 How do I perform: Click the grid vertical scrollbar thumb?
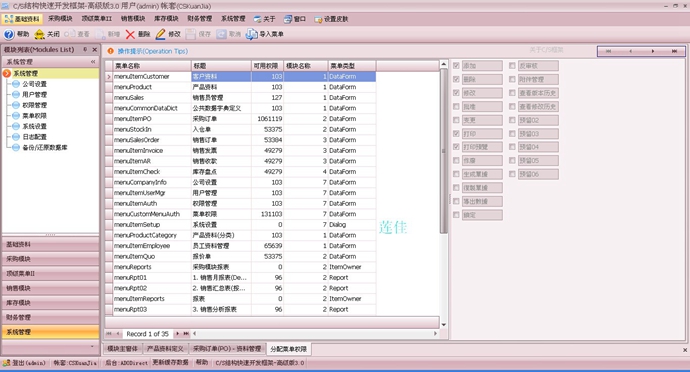point(443,151)
